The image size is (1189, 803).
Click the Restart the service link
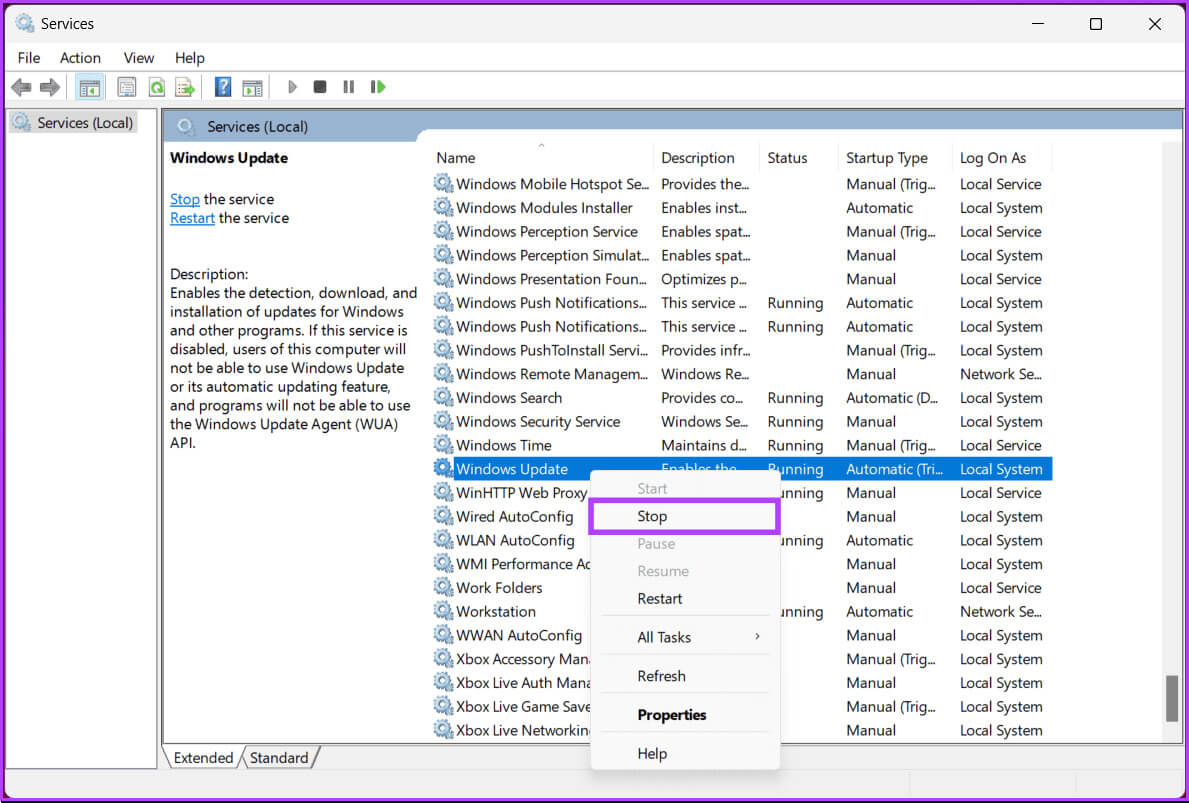point(192,218)
